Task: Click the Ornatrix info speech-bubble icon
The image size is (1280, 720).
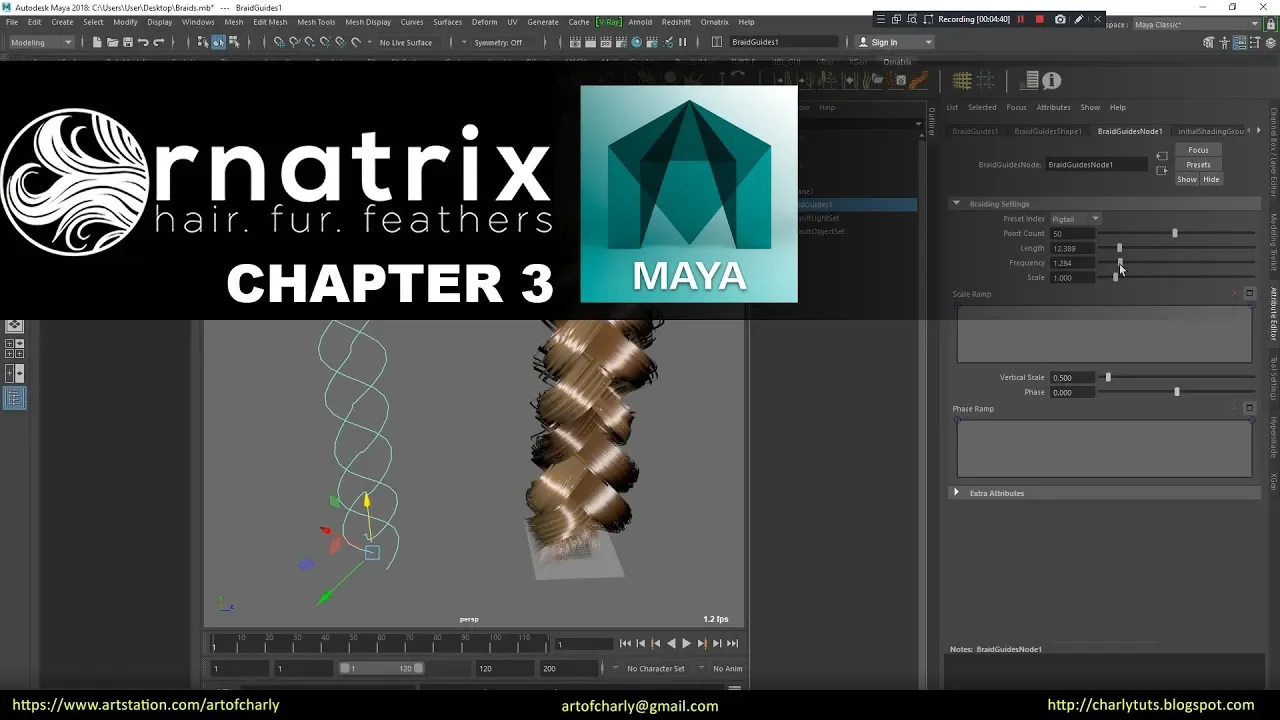Action: pos(1051,81)
